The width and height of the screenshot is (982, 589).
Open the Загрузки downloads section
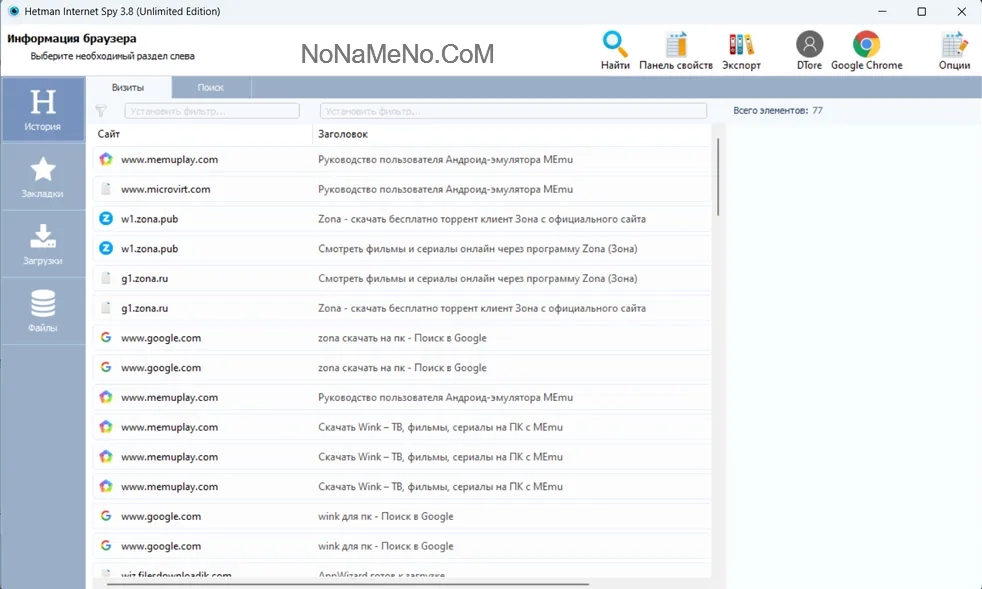tap(43, 244)
